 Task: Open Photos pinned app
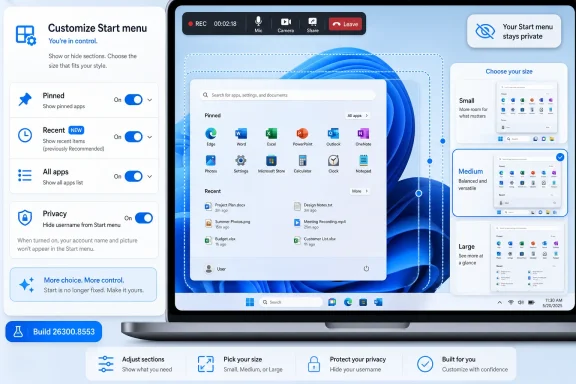(211, 164)
